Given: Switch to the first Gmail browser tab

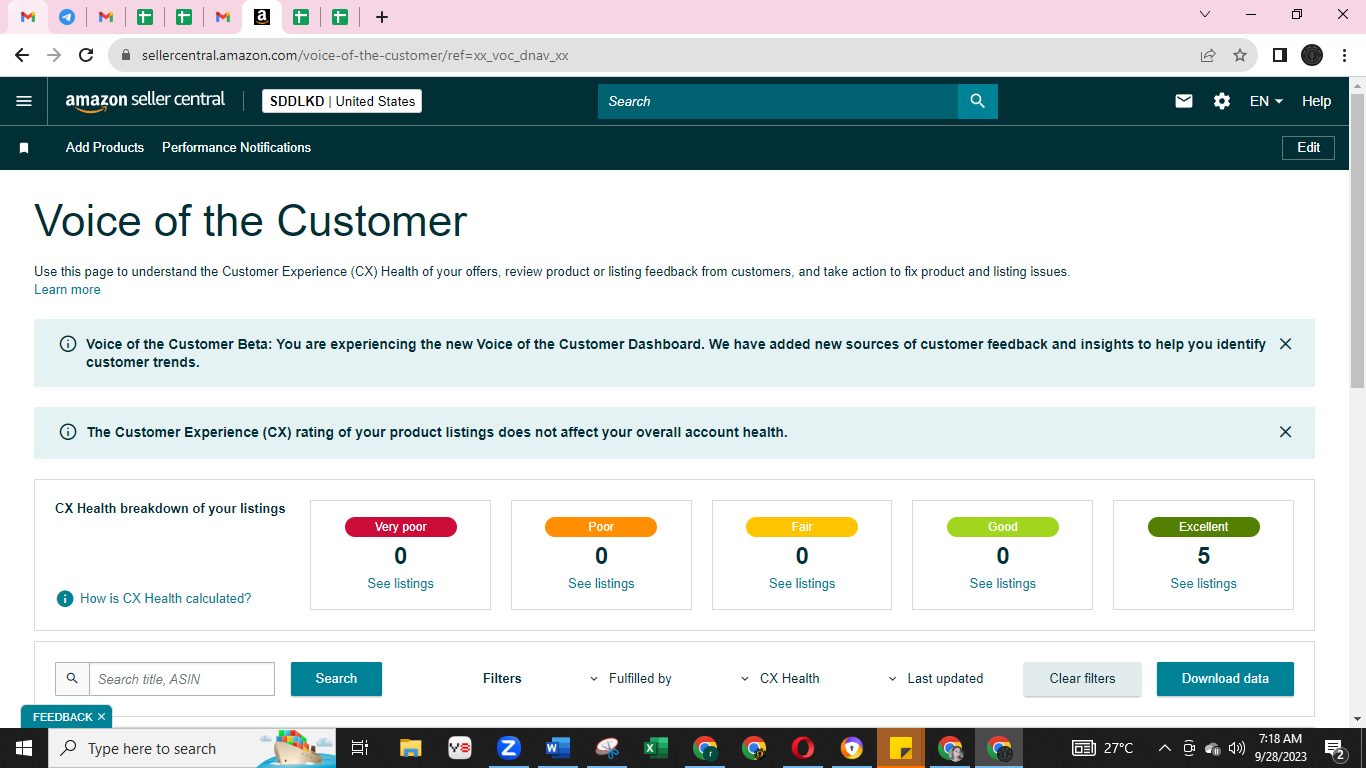Looking at the screenshot, I should pos(28,17).
